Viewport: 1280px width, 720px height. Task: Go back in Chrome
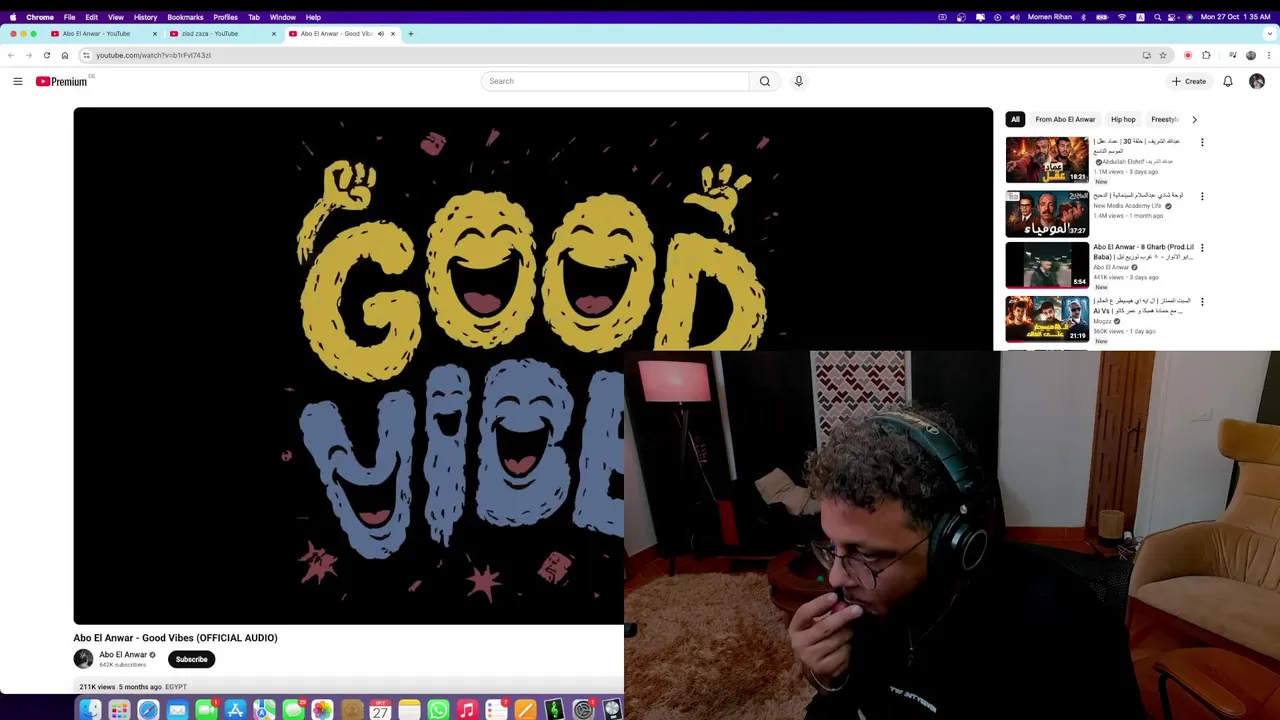click(x=11, y=55)
